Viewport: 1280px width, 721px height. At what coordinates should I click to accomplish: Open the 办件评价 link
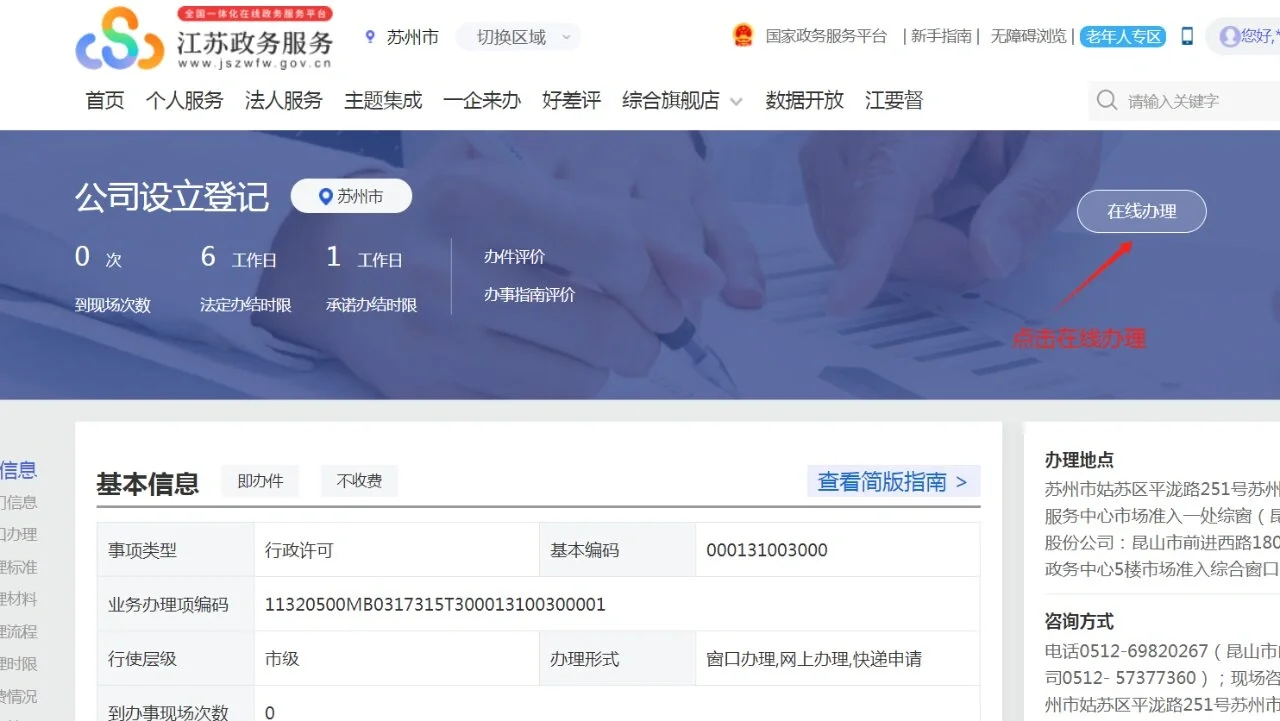coord(514,257)
